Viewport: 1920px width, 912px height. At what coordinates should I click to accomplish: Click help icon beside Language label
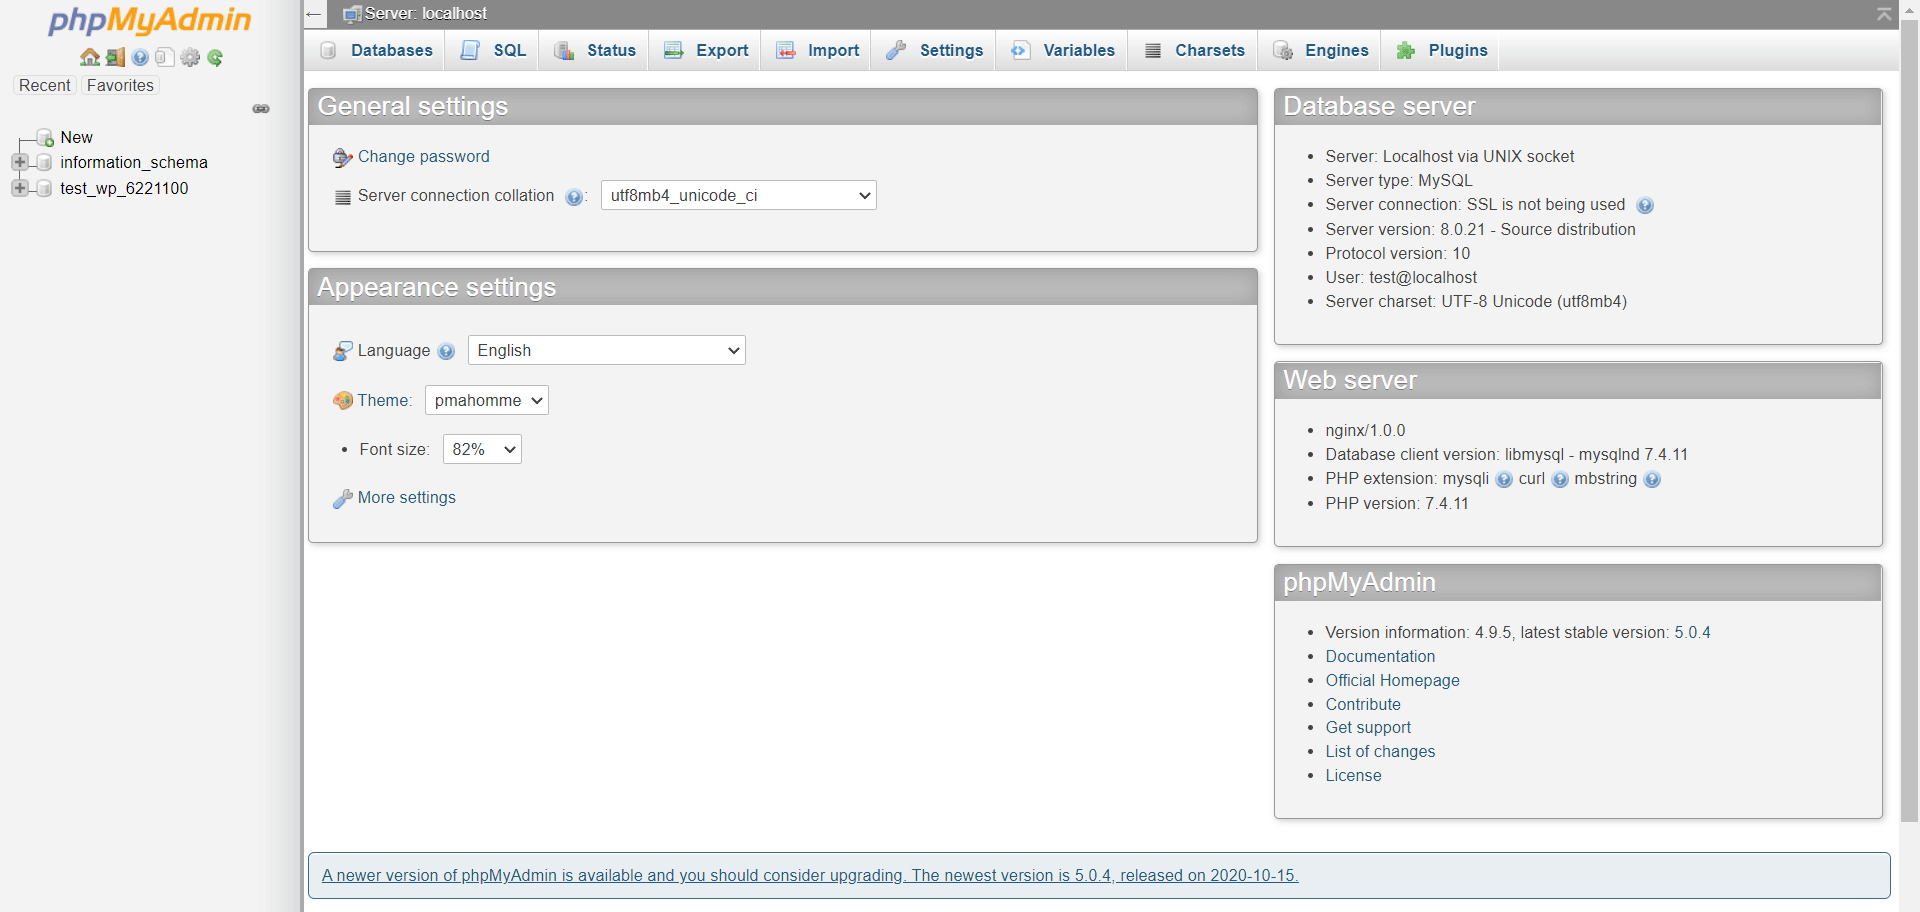click(x=446, y=352)
